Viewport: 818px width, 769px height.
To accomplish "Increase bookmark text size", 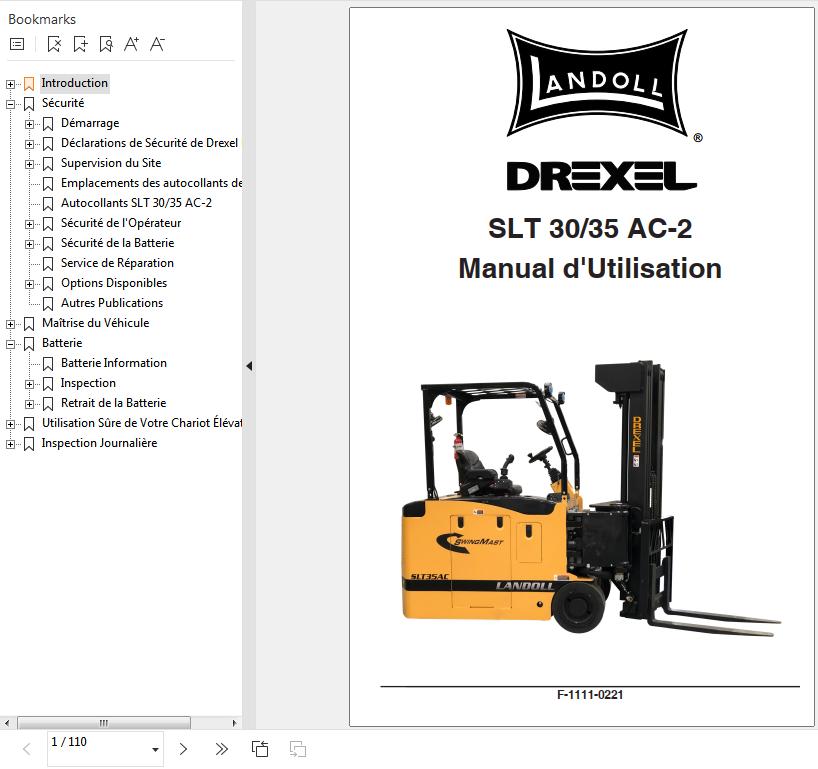I will 131,44.
